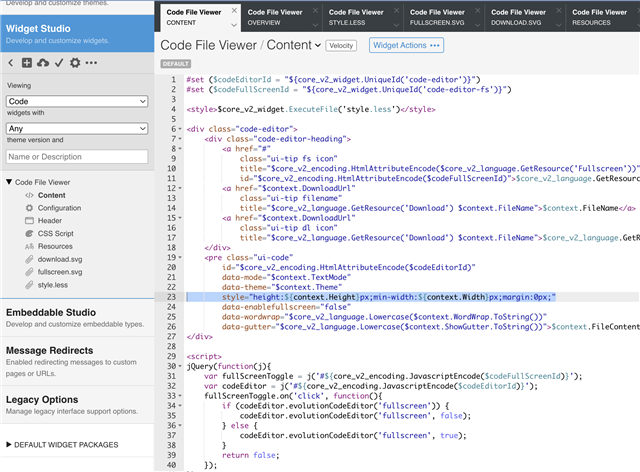640x472 pixels.
Task: Click the cloud upload import icon
Action: [43, 63]
